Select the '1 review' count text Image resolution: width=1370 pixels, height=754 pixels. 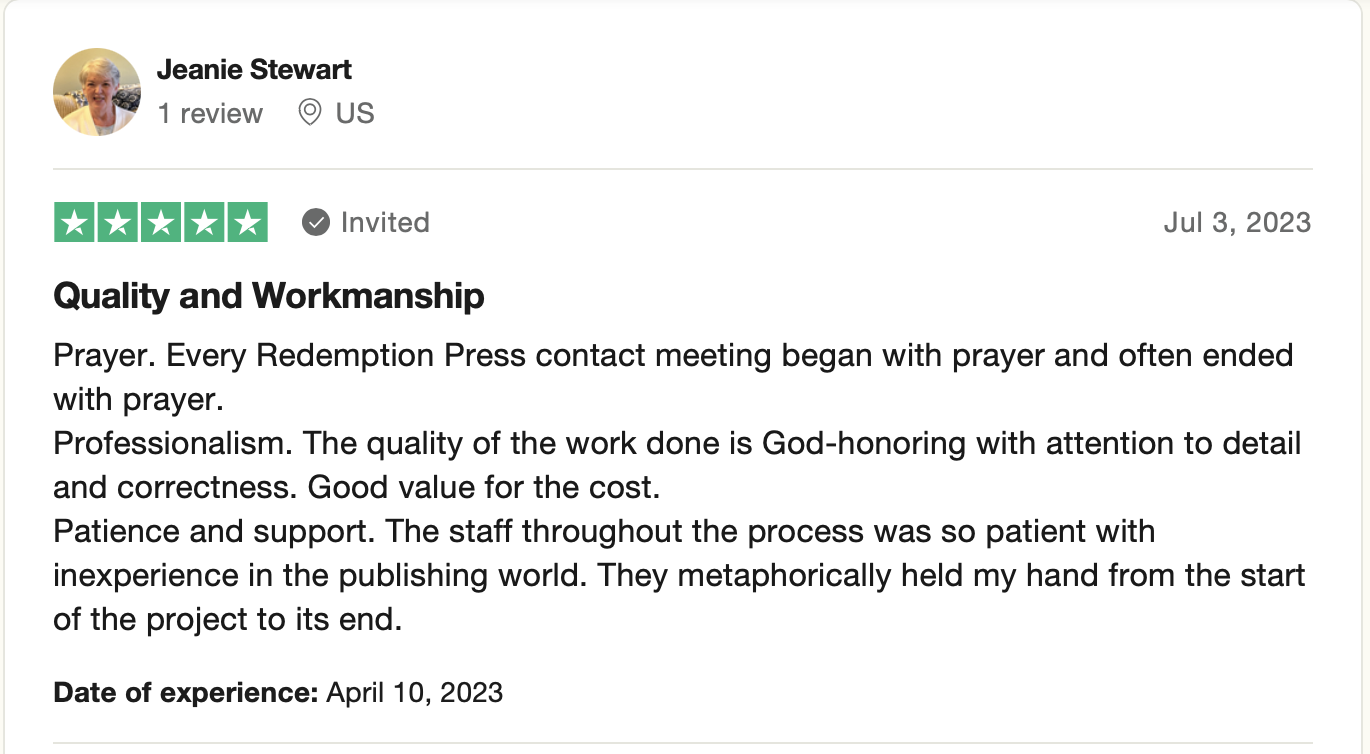tap(210, 114)
